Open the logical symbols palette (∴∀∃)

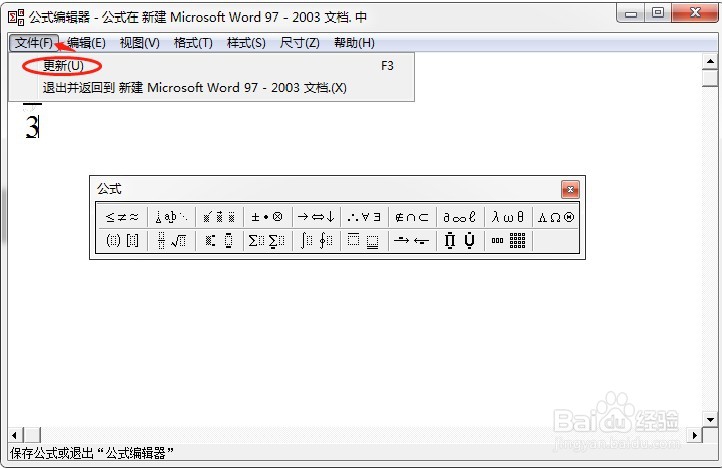364,217
